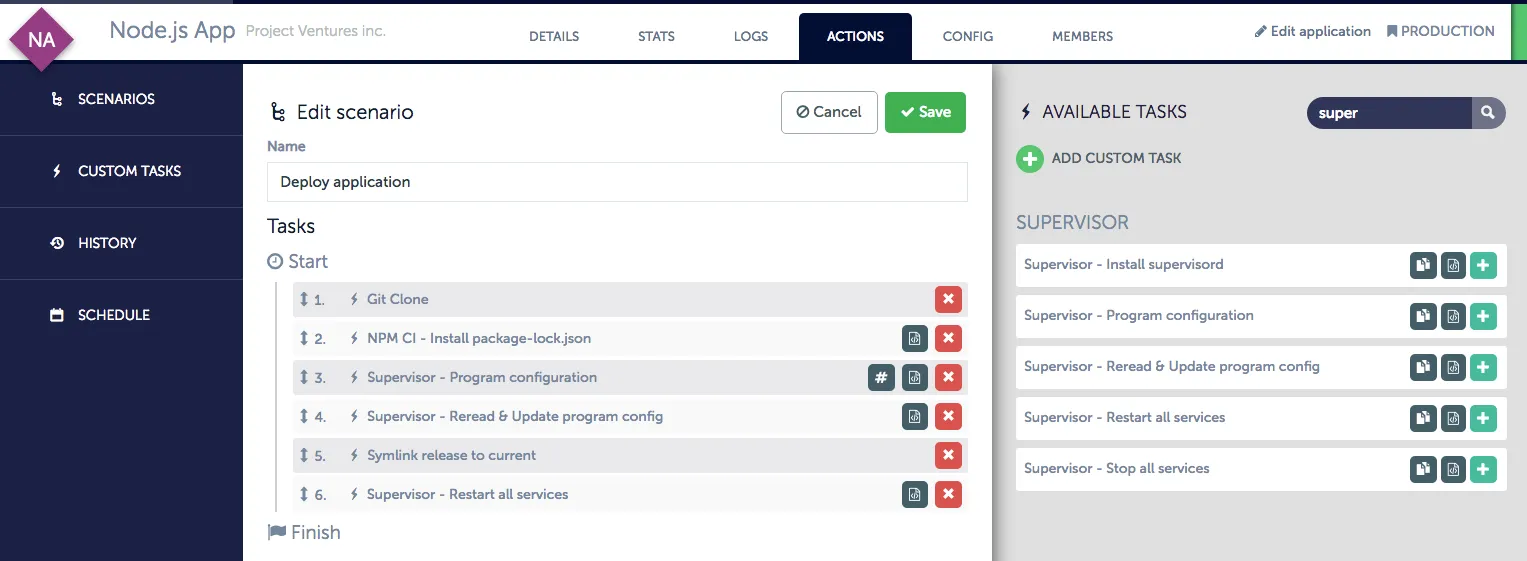The height and width of the screenshot is (561, 1527).
Task: Open script icon for NPM CI task
Action: (914, 339)
